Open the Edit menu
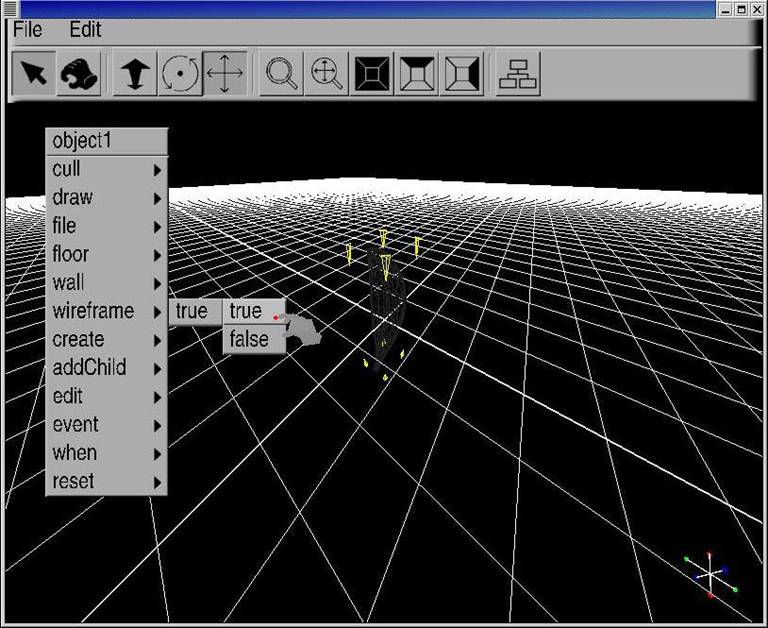 coord(85,30)
